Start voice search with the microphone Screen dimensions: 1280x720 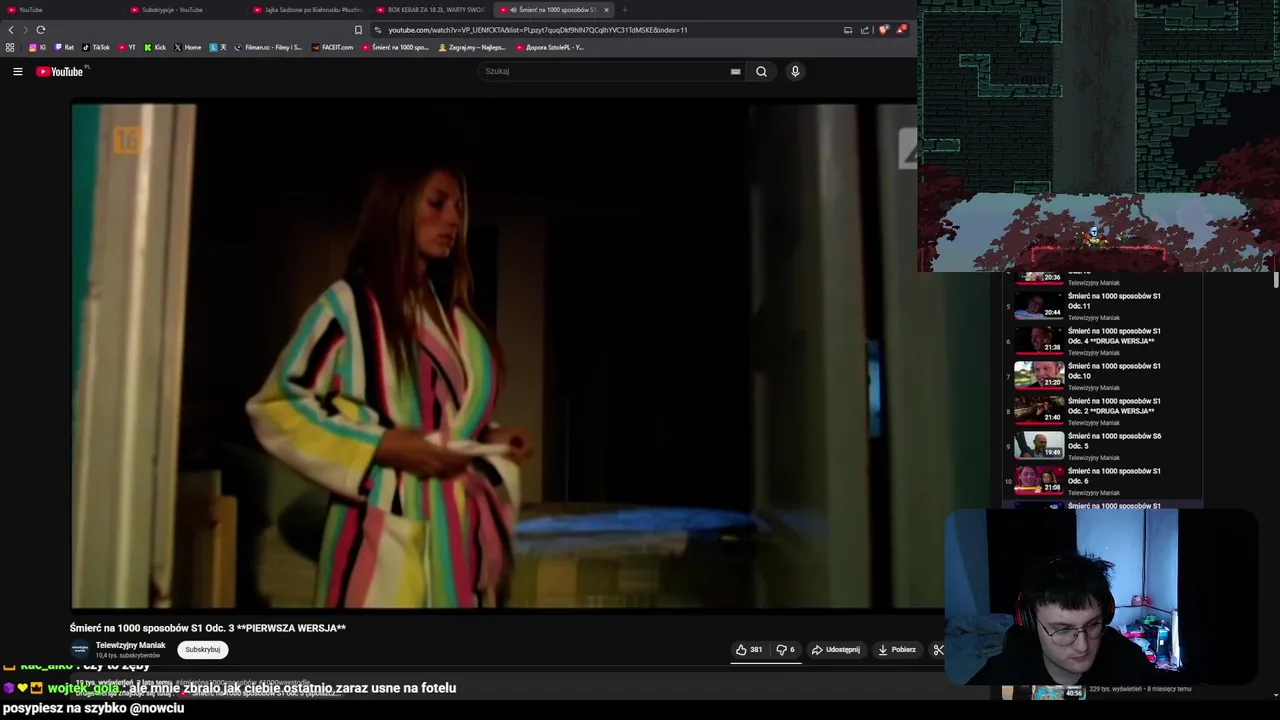click(795, 71)
